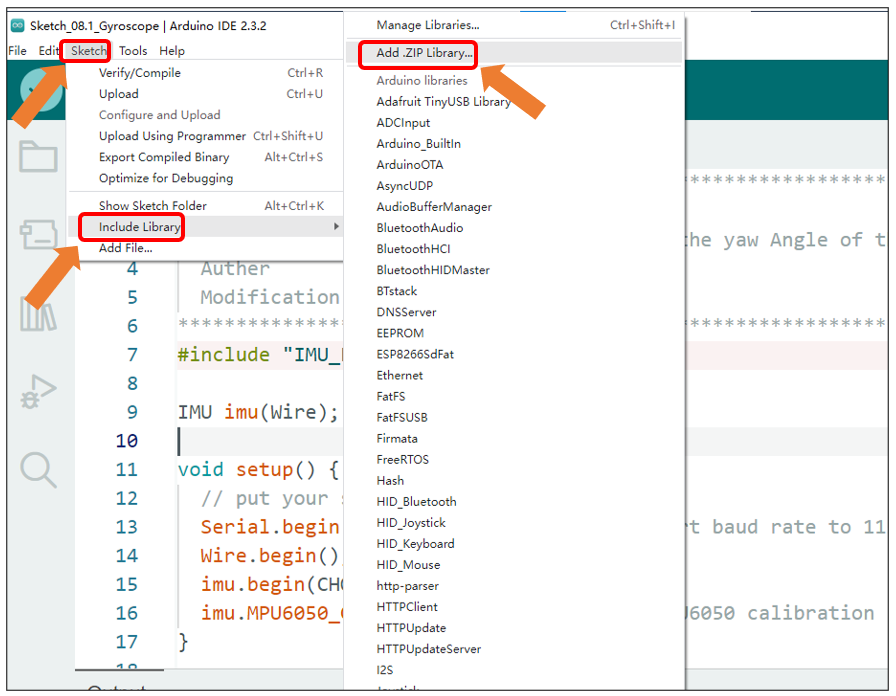Viewport: 896px width, 696px height.
Task: Place cursor on empty editor line 10
Action: point(260,441)
